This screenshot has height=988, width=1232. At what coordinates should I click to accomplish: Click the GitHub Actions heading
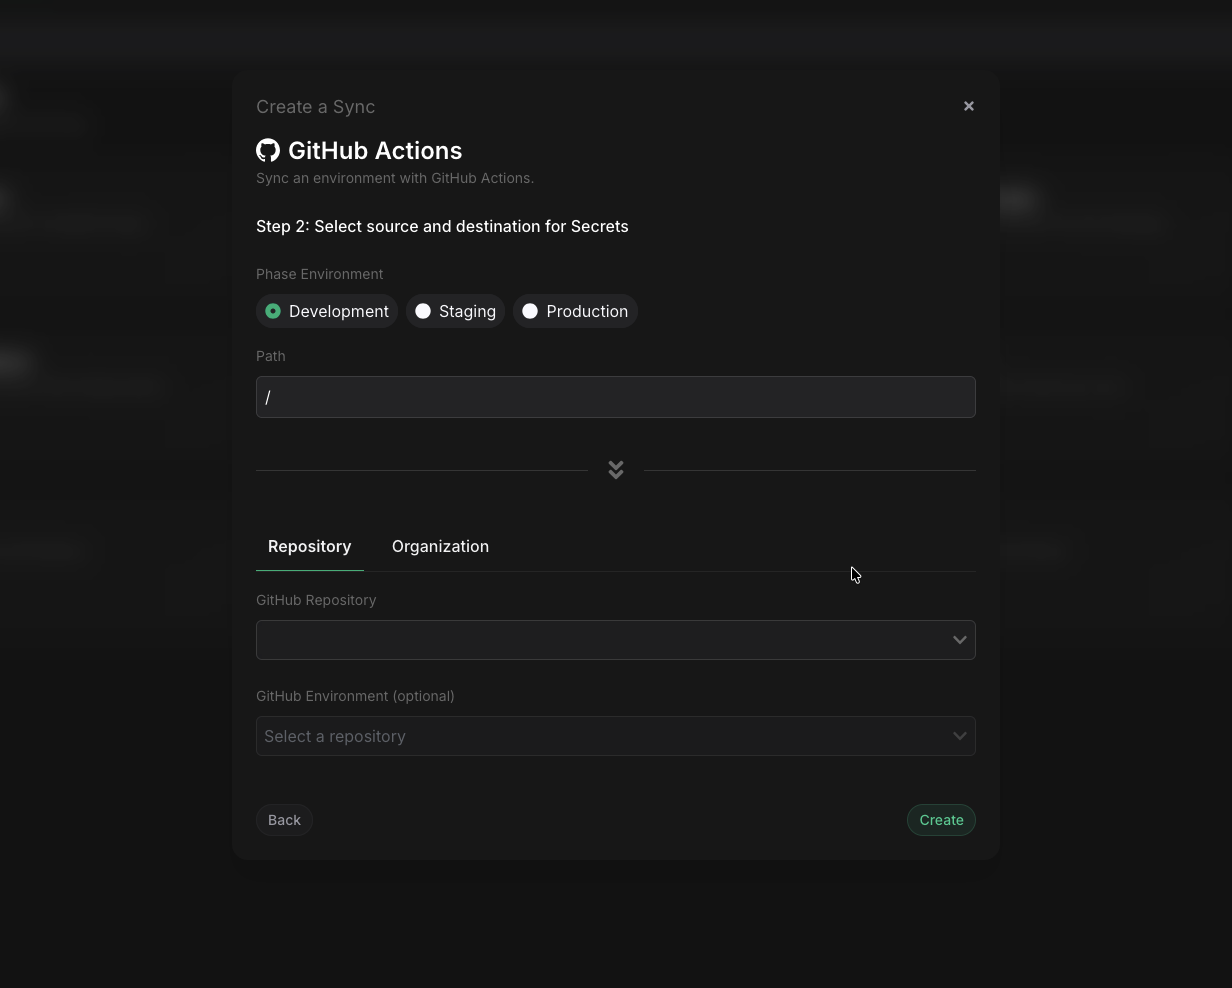pos(375,150)
